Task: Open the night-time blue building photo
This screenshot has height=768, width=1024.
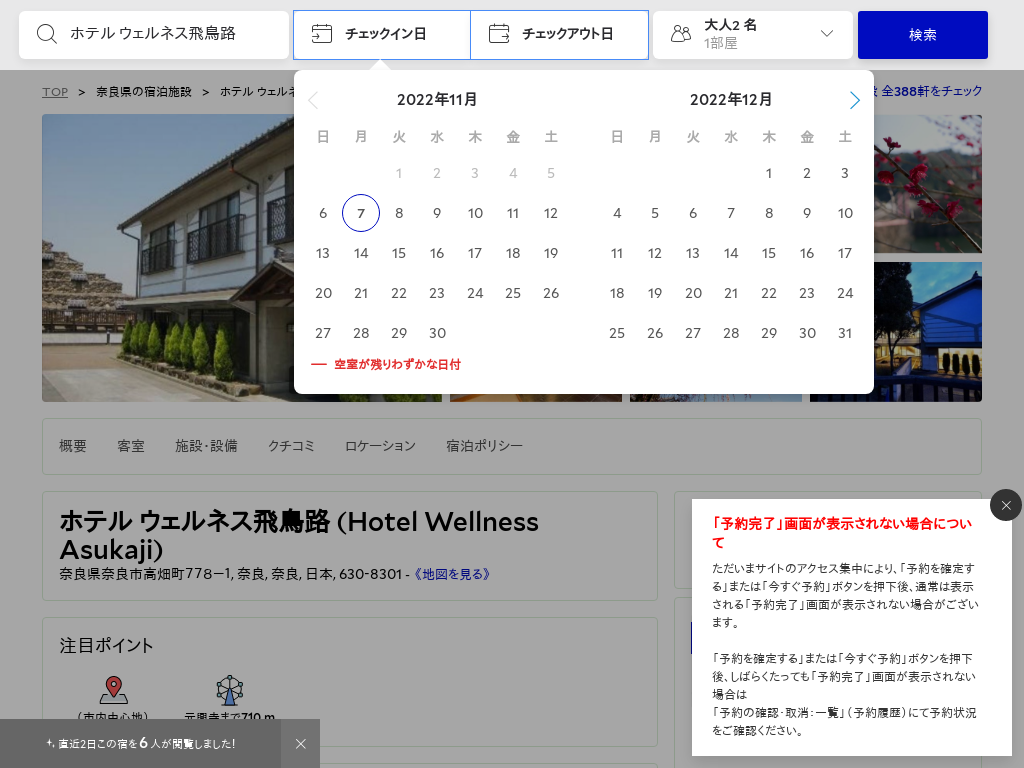Action: point(928,332)
